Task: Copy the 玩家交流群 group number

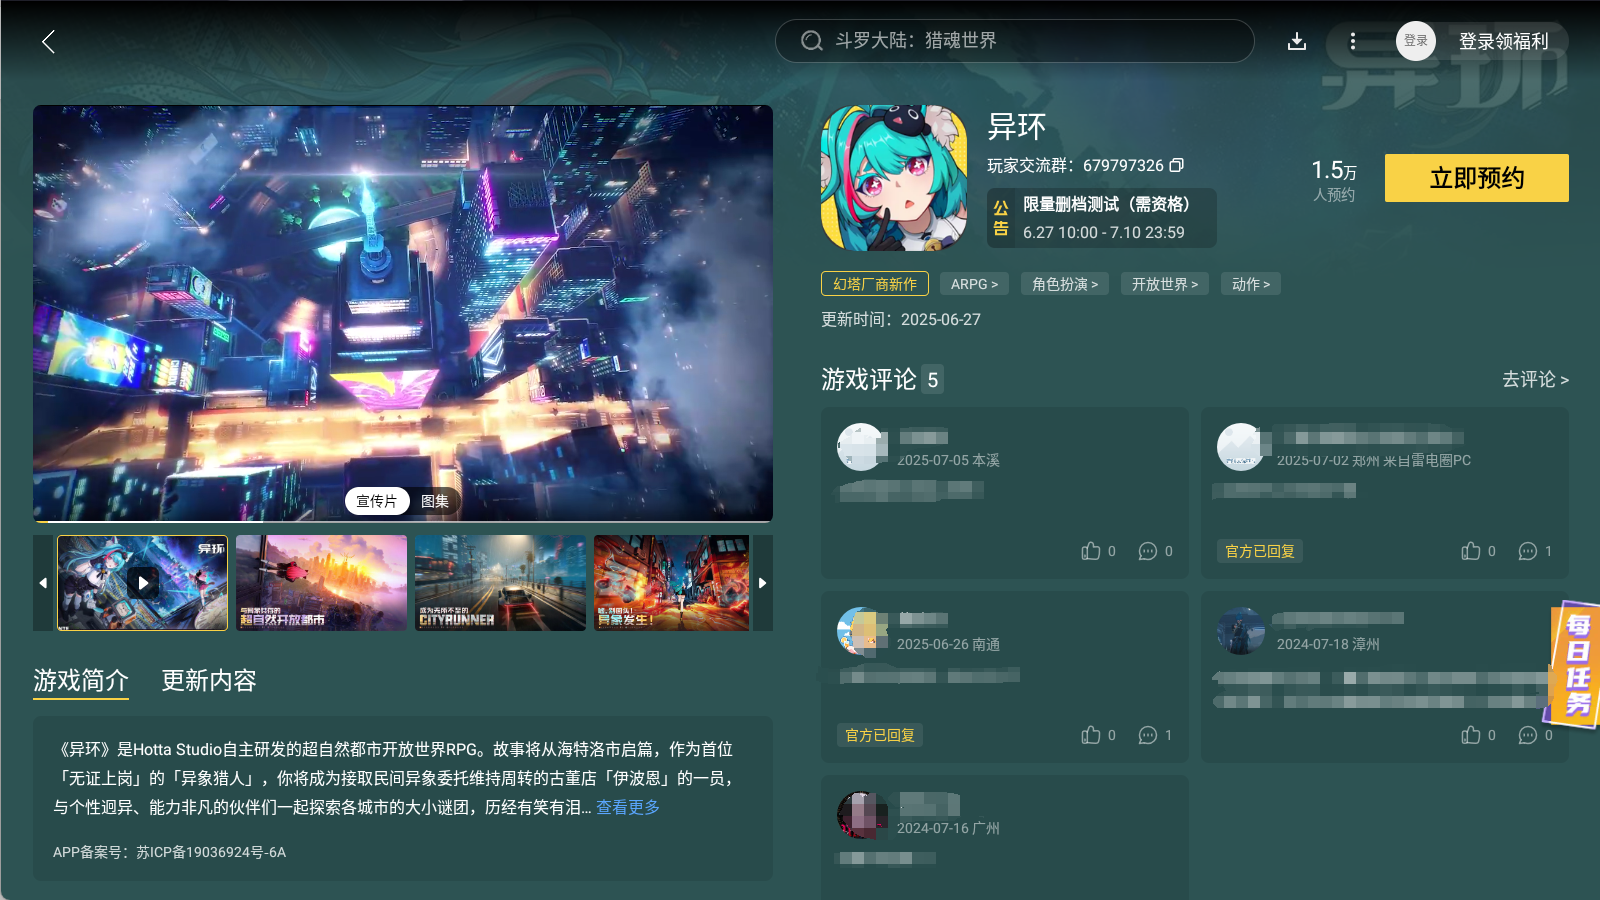Action: (x=1177, y=165)
